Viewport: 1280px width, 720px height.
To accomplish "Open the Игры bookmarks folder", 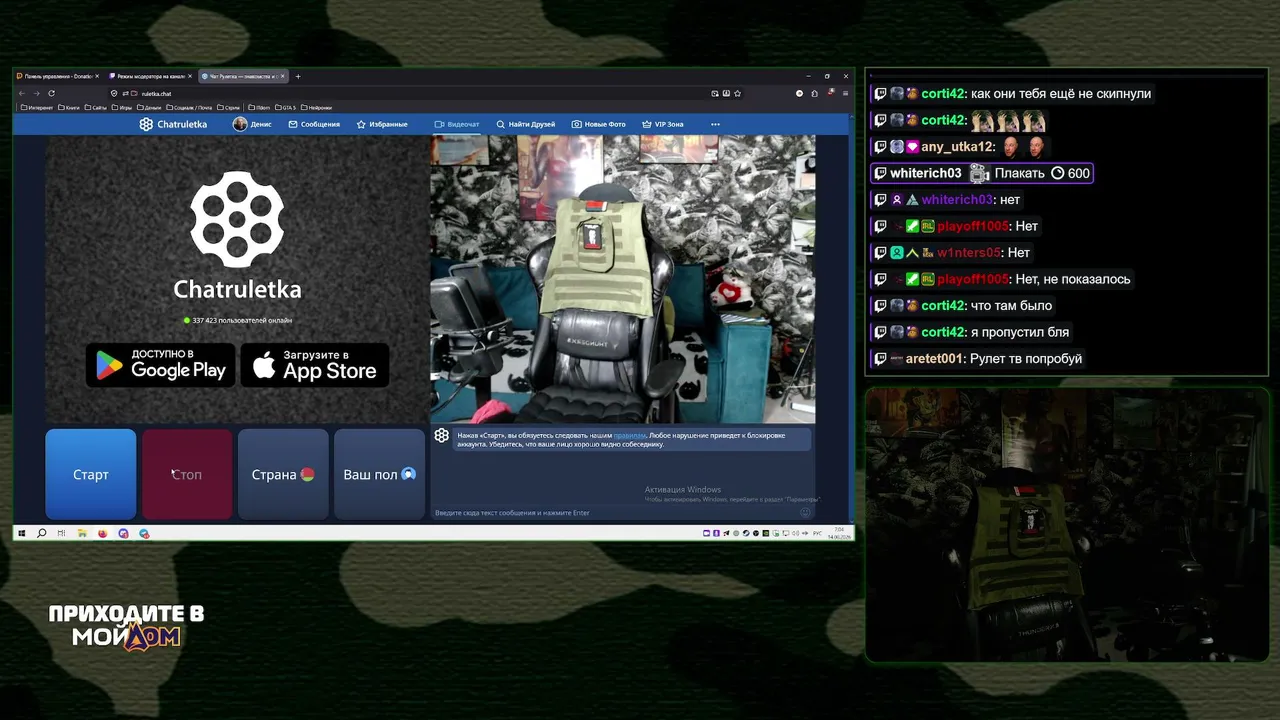I will (x=122, y=107).
